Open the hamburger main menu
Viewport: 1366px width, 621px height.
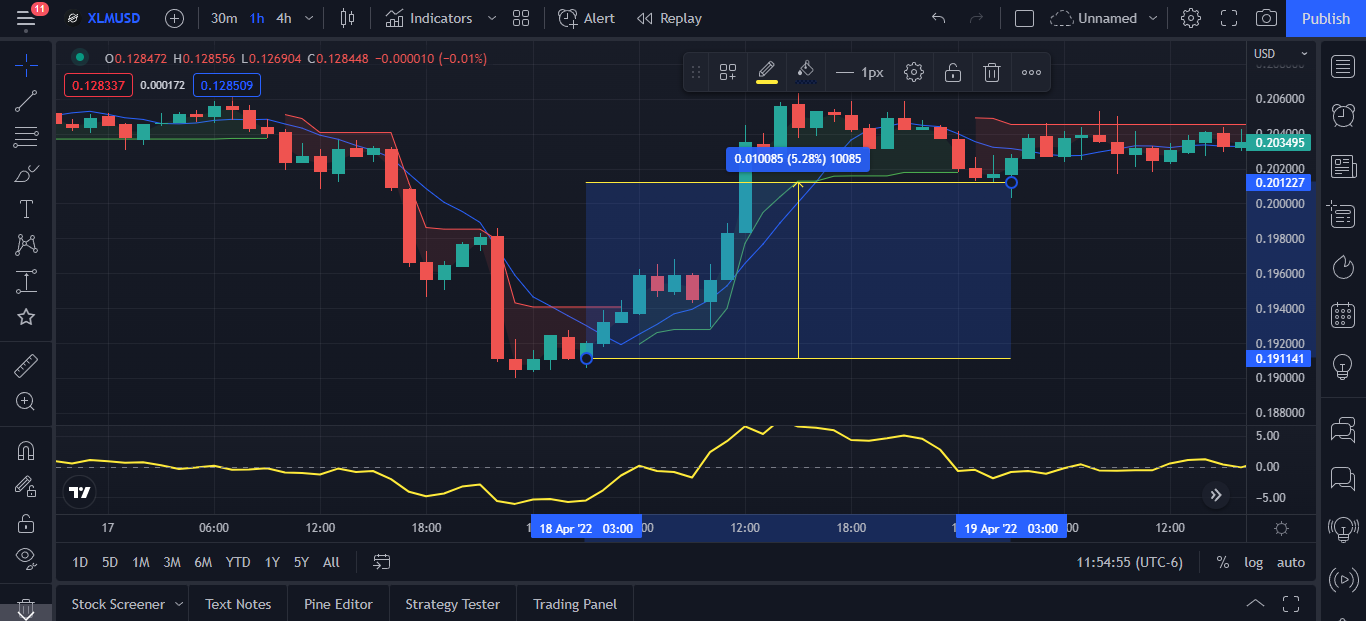[26, 18]
